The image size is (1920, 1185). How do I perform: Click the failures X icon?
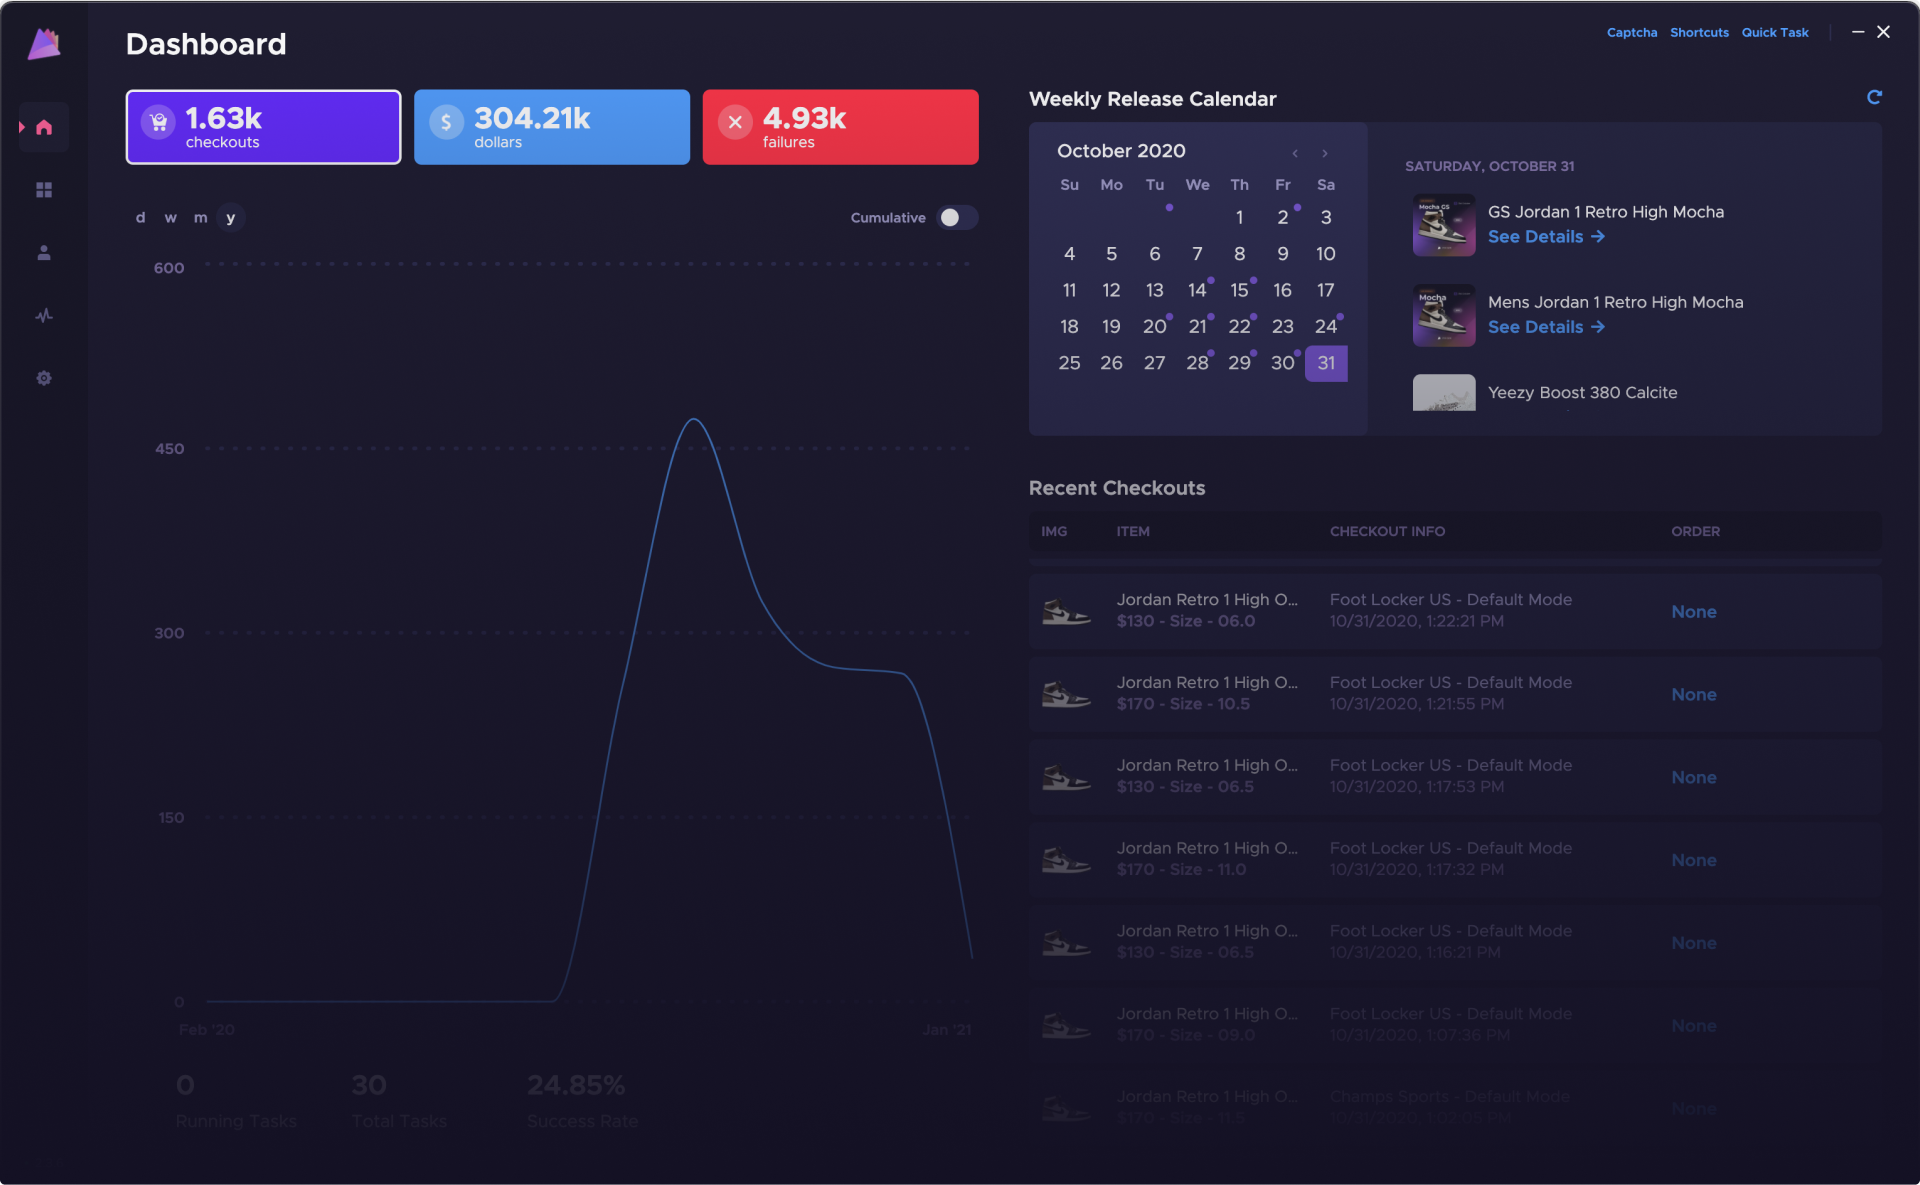point(735,122)
